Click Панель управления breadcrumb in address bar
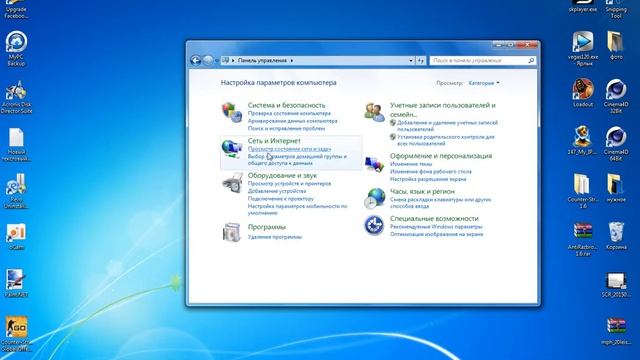This screenshot has height=360, width=640. click(262, 60)
